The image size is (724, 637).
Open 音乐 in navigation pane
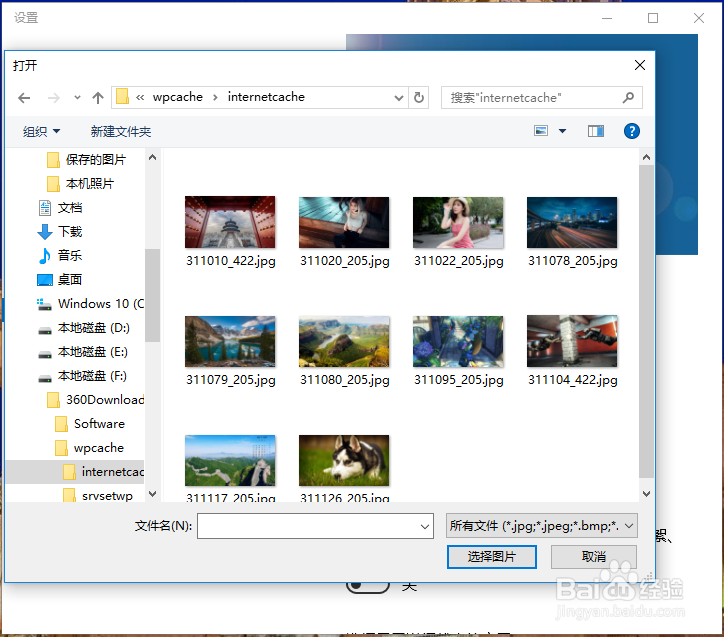(x=60, y=256)
